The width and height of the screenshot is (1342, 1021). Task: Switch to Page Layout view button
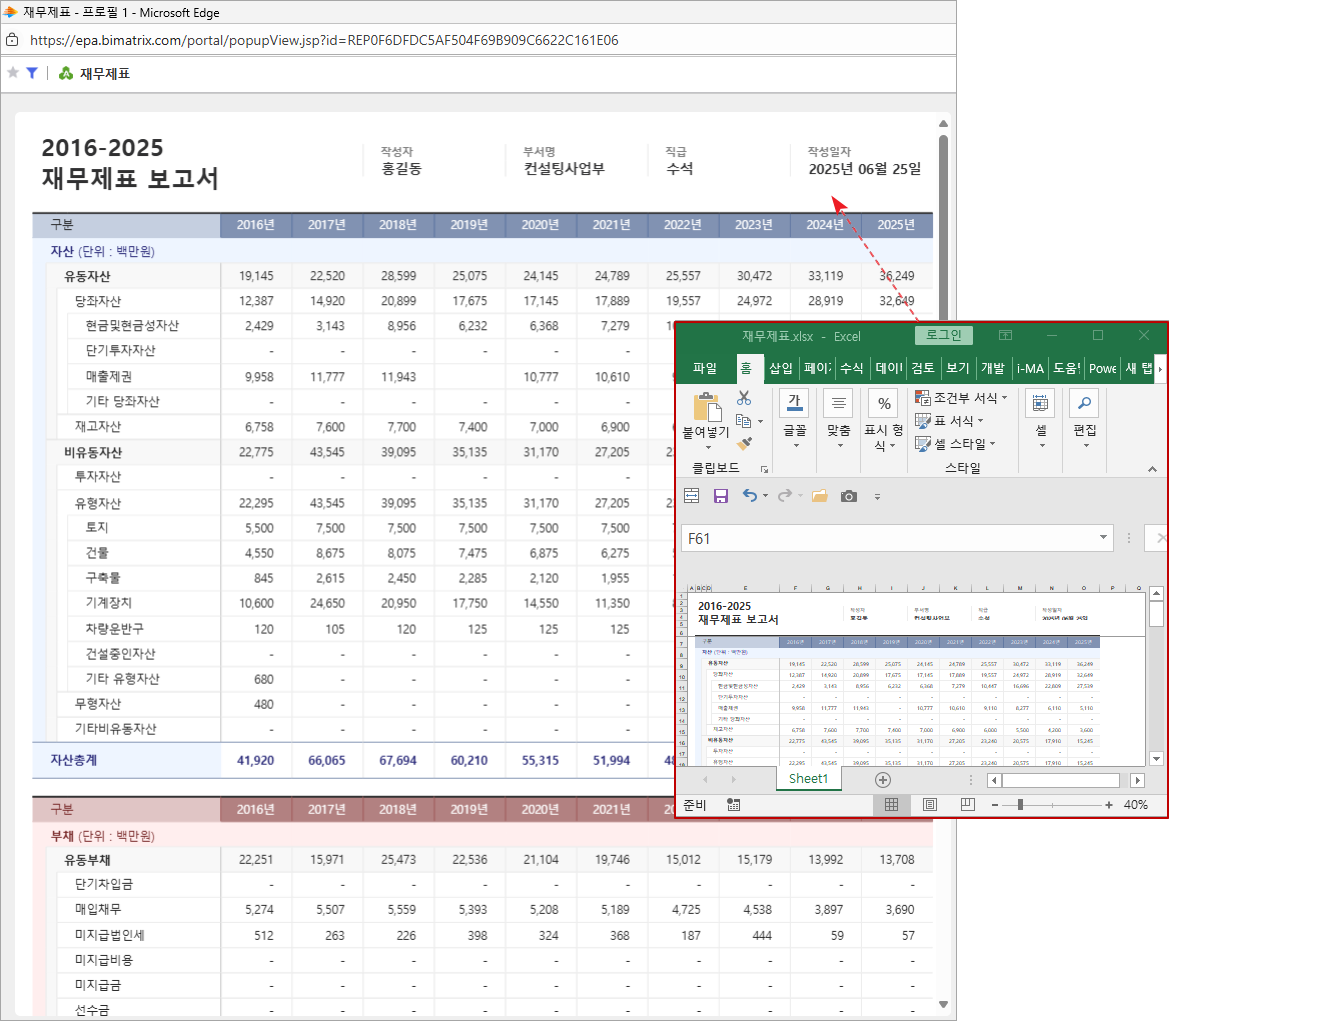[930, 805]
